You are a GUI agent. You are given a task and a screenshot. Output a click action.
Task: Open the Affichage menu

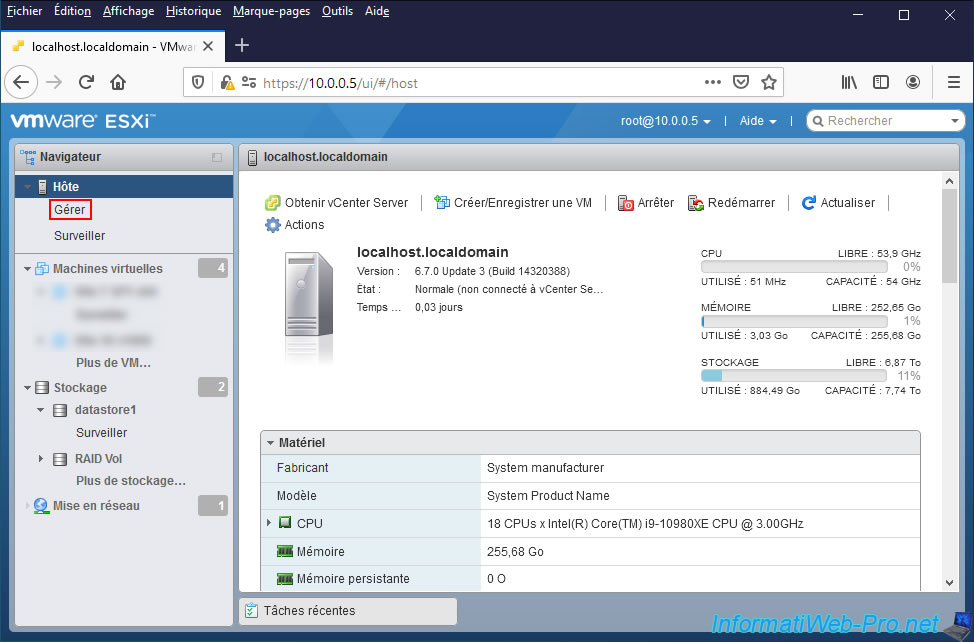(x=128, y=11)
